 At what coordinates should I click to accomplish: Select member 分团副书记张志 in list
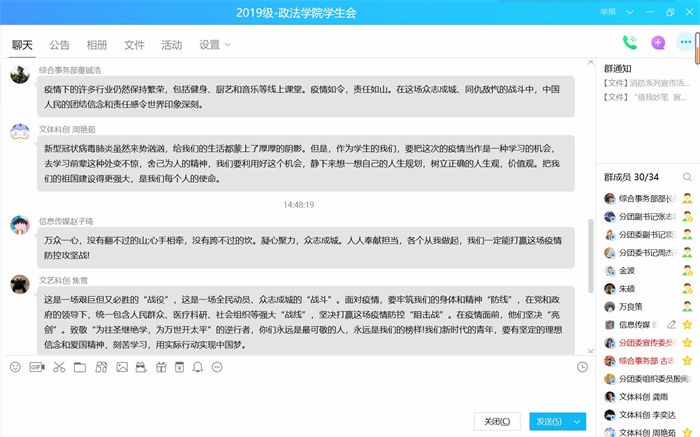pos(648,216)
